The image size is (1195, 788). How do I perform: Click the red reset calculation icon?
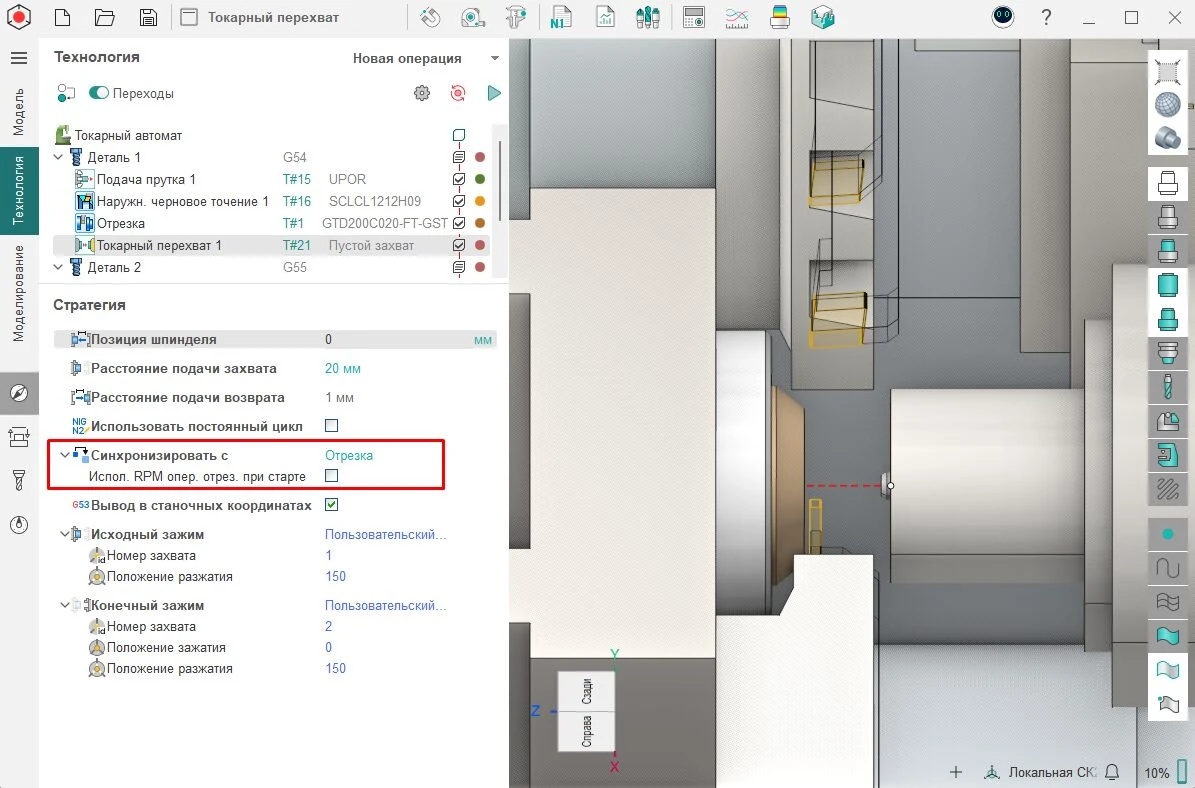458,93
